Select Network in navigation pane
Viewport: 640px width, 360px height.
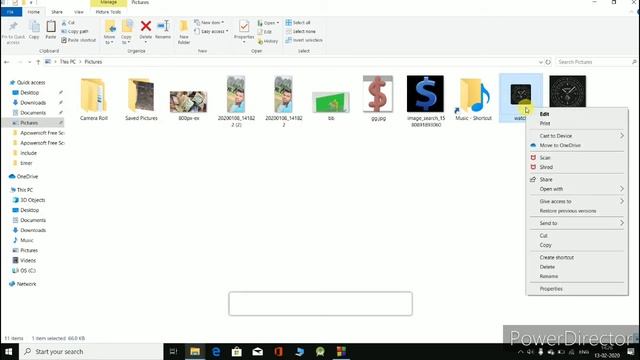pos(26,284)
